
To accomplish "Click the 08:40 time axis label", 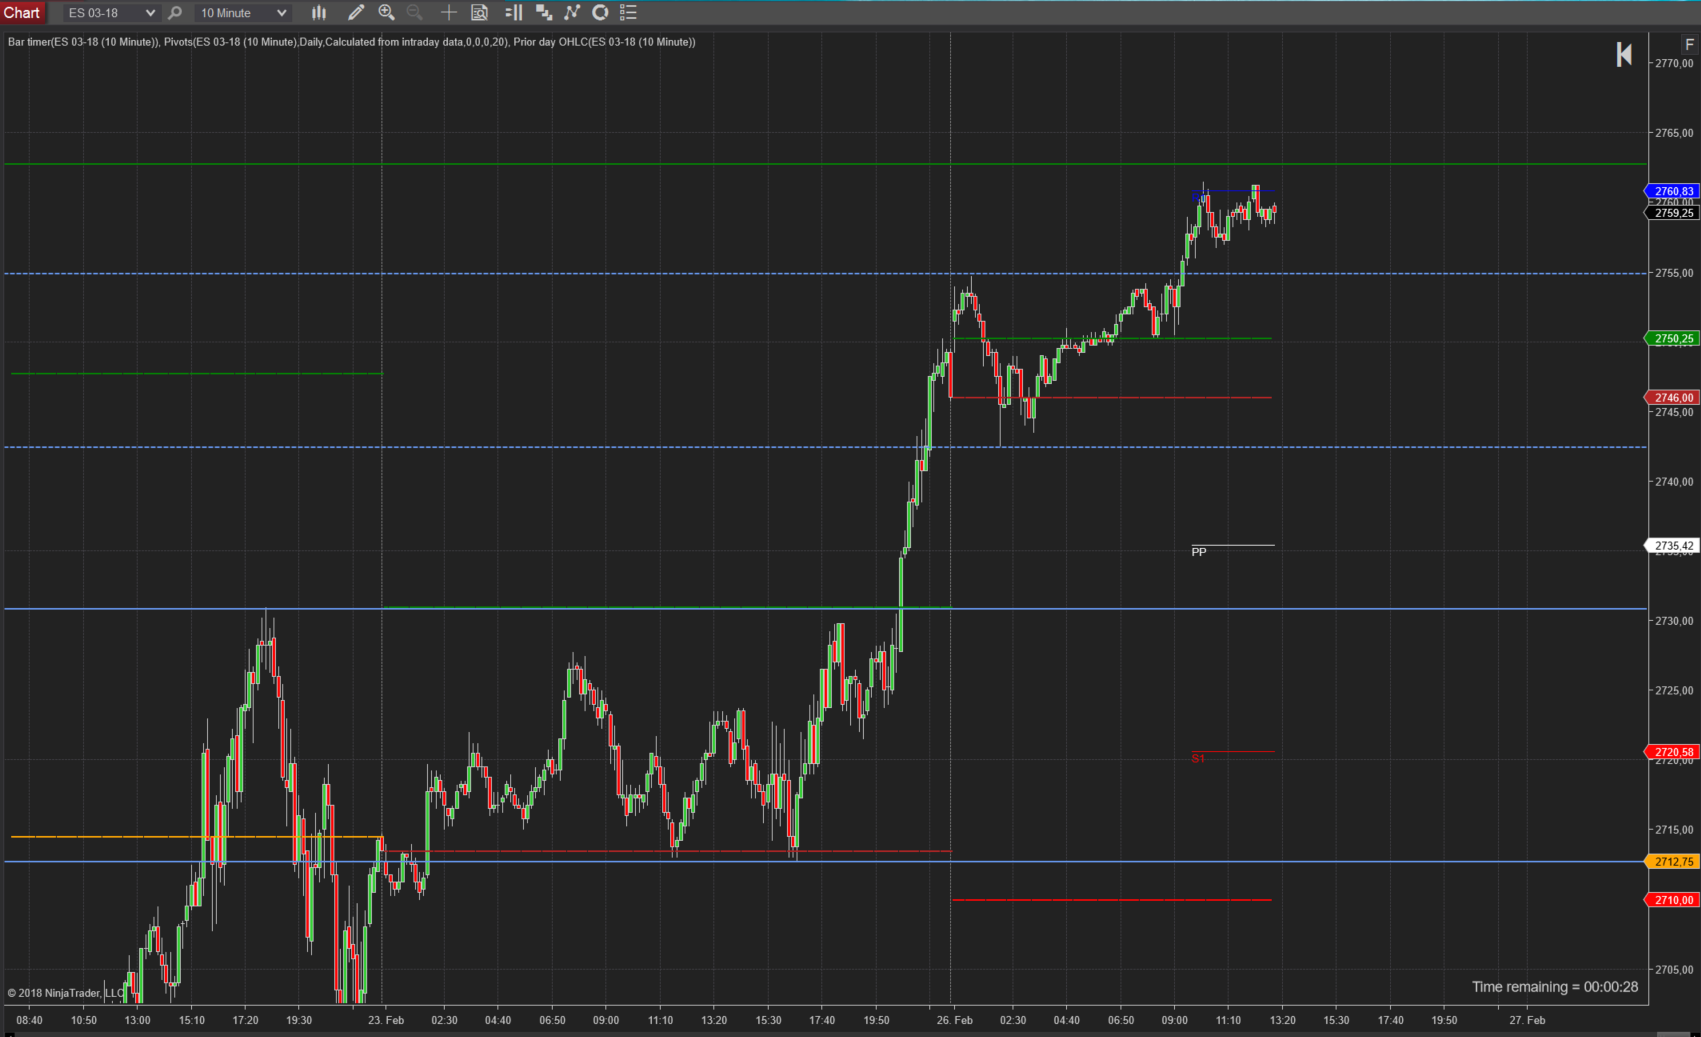I will (x=29, y=1020).
